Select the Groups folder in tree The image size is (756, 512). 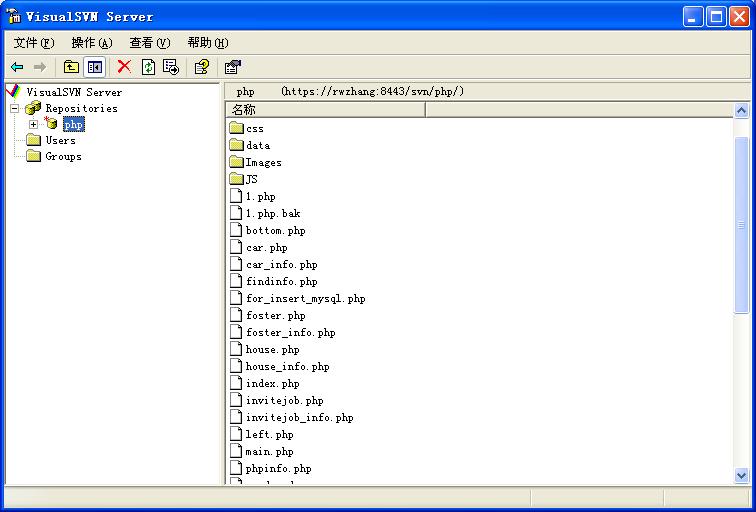(63, 157)
